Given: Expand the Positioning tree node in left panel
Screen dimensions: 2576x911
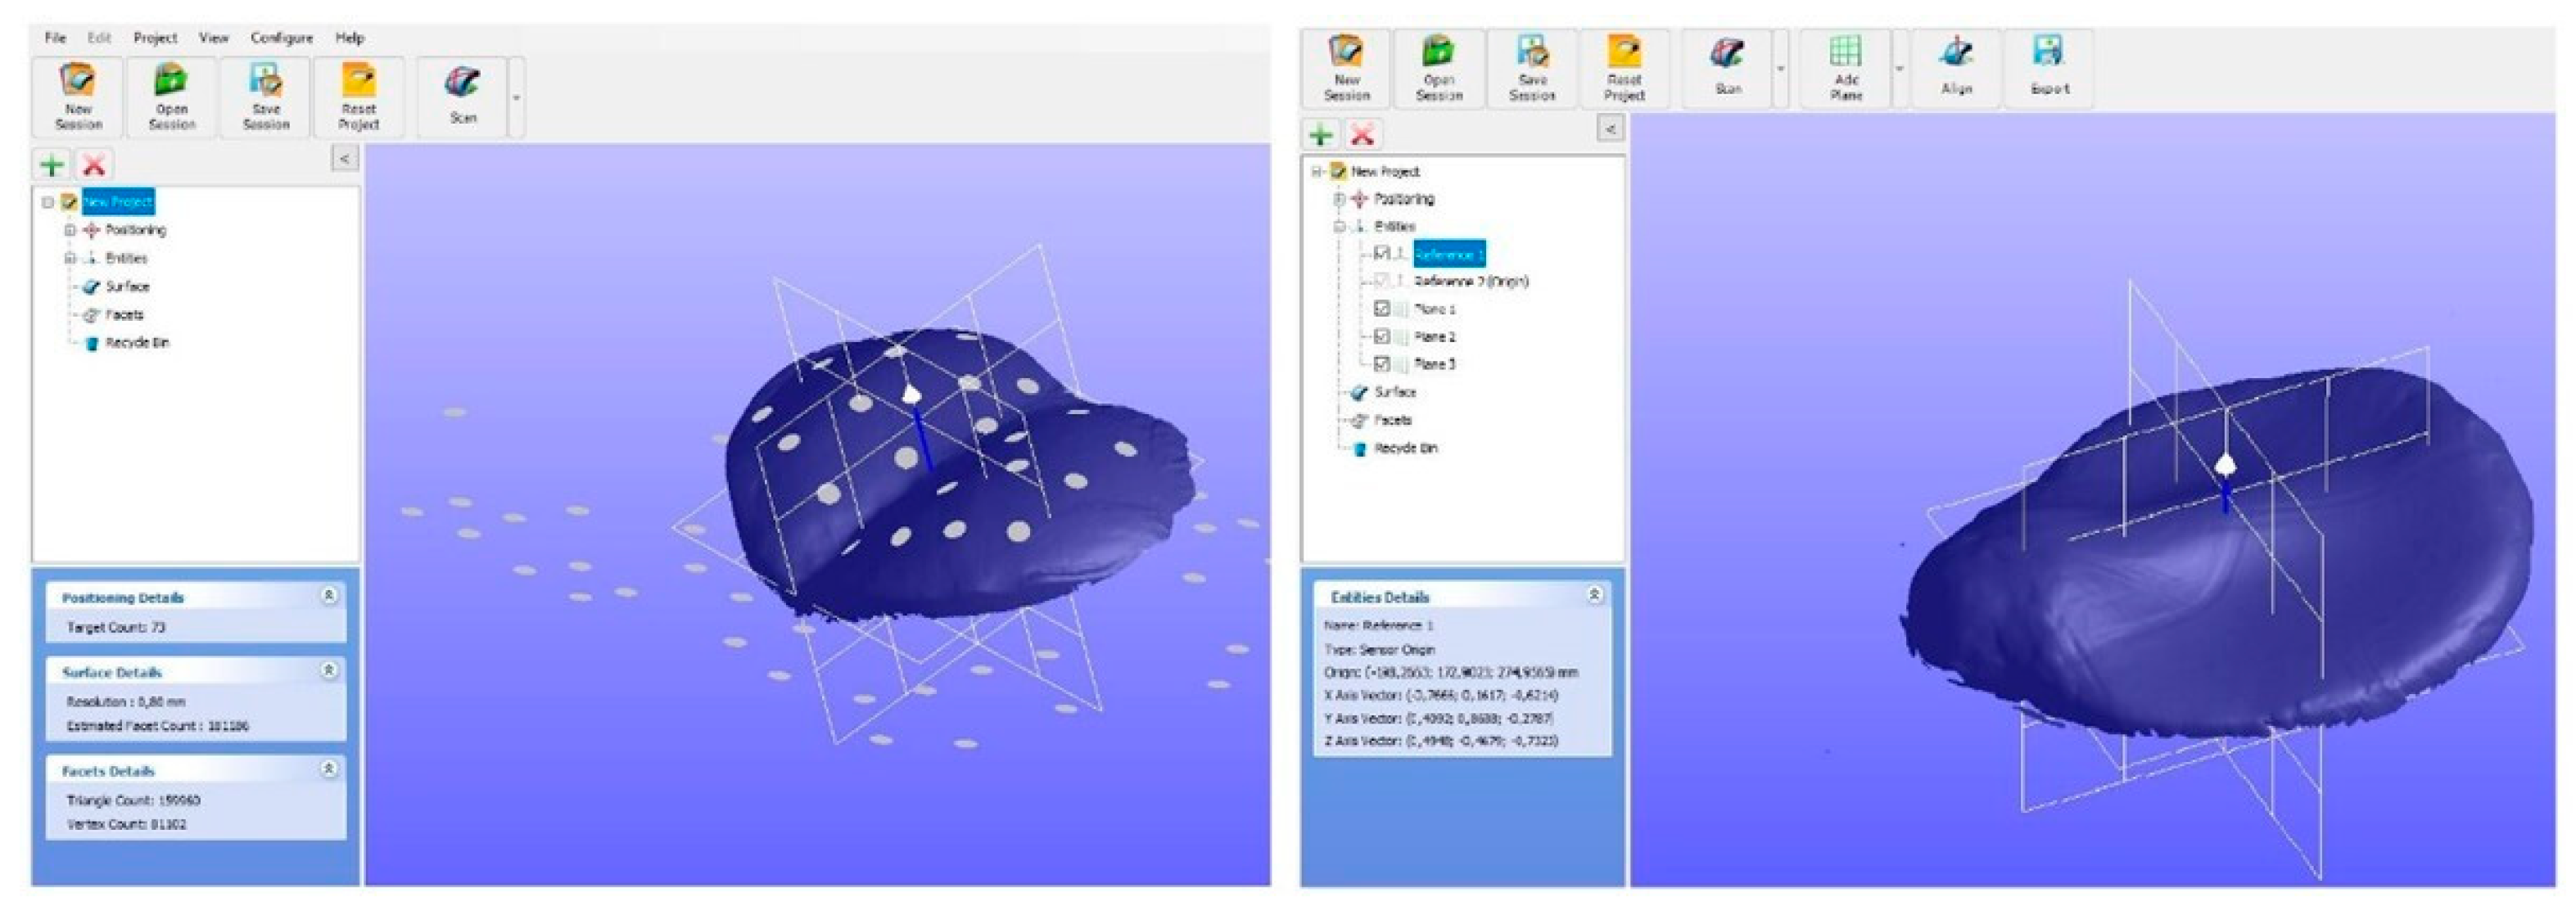Looking at the screenshot, I should [70, 230].
